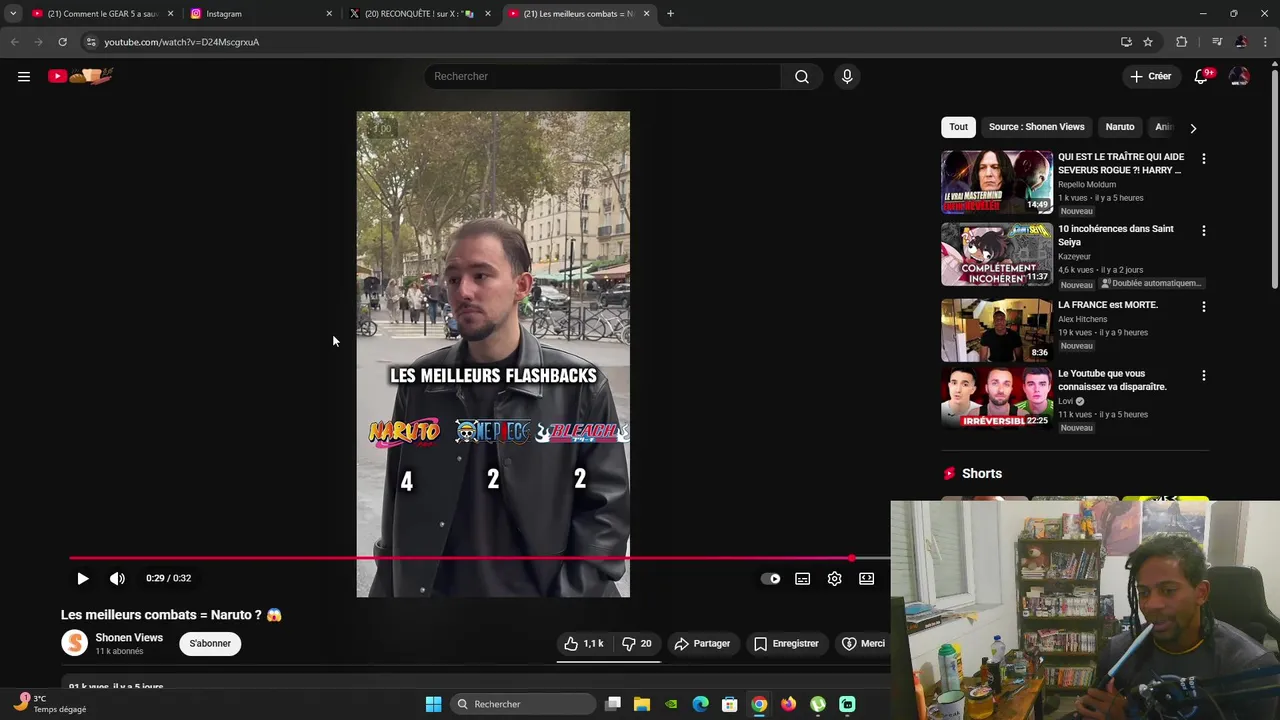1280x720 pixels.
Task: Open File Explorer from taskbar
Action: [642, 704]
